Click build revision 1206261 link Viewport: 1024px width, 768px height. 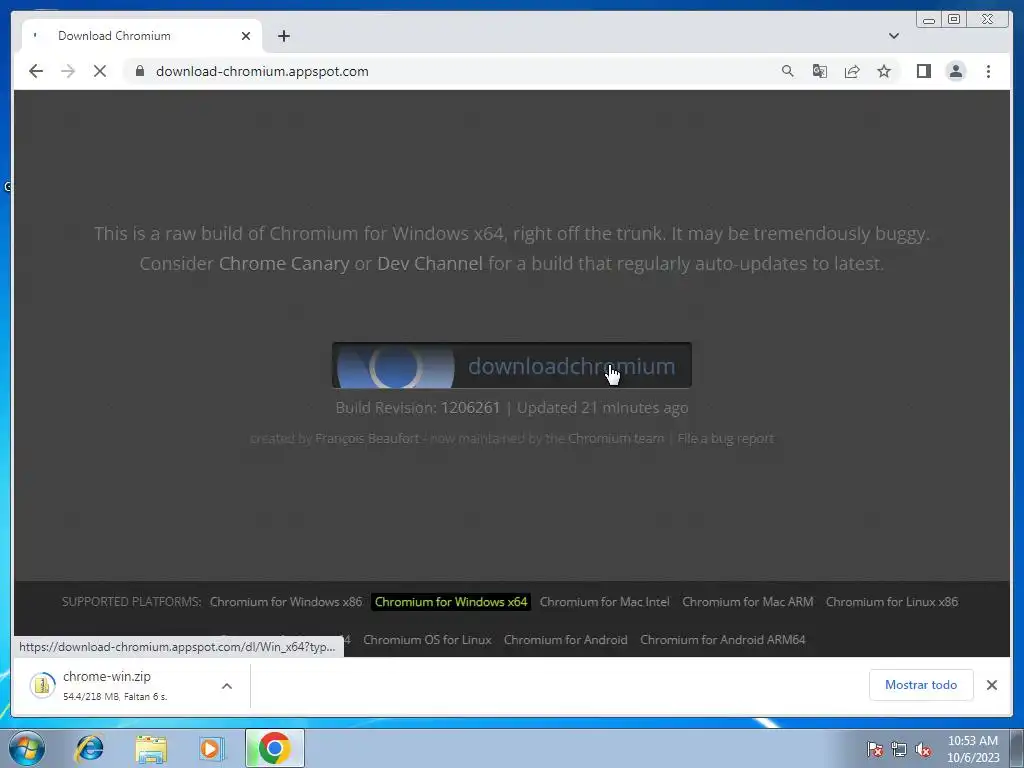pyautogui.click(x=470, y=408)
